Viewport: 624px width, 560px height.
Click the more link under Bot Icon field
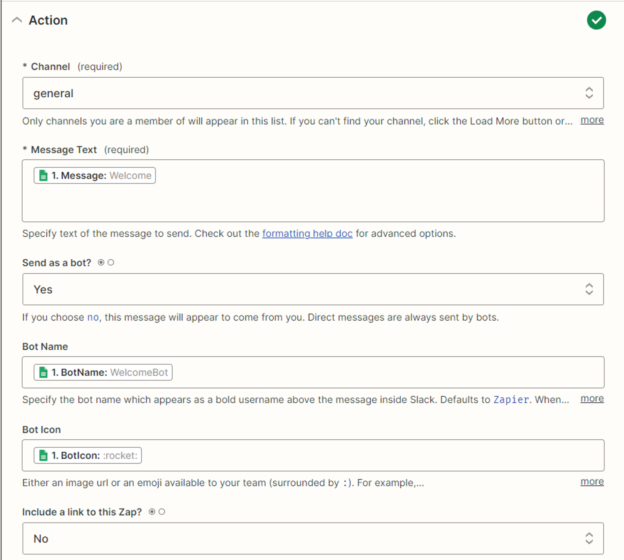point(592,481)
